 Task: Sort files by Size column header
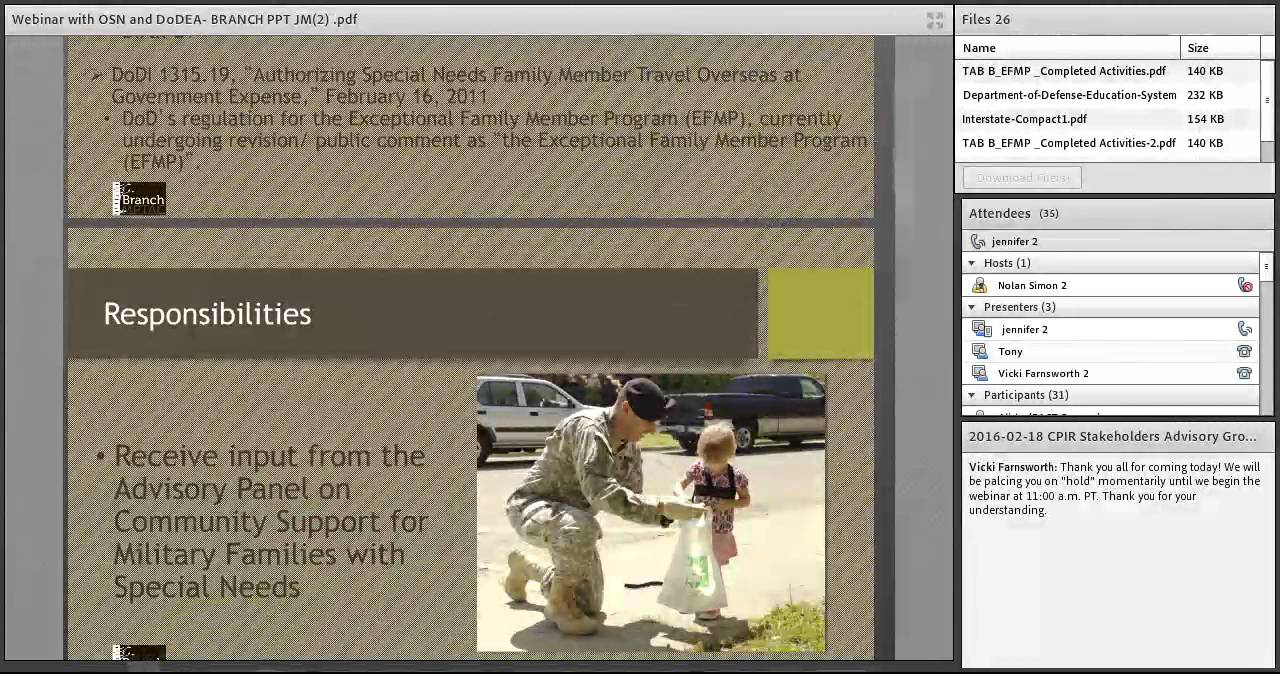click(1220, 48)
